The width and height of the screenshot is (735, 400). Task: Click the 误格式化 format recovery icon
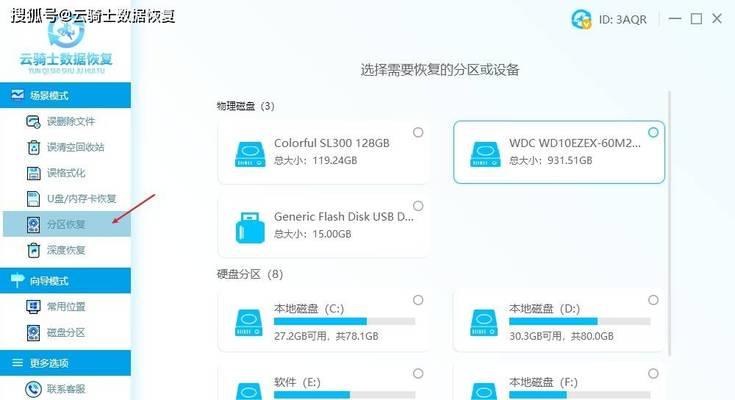(33, 173)
